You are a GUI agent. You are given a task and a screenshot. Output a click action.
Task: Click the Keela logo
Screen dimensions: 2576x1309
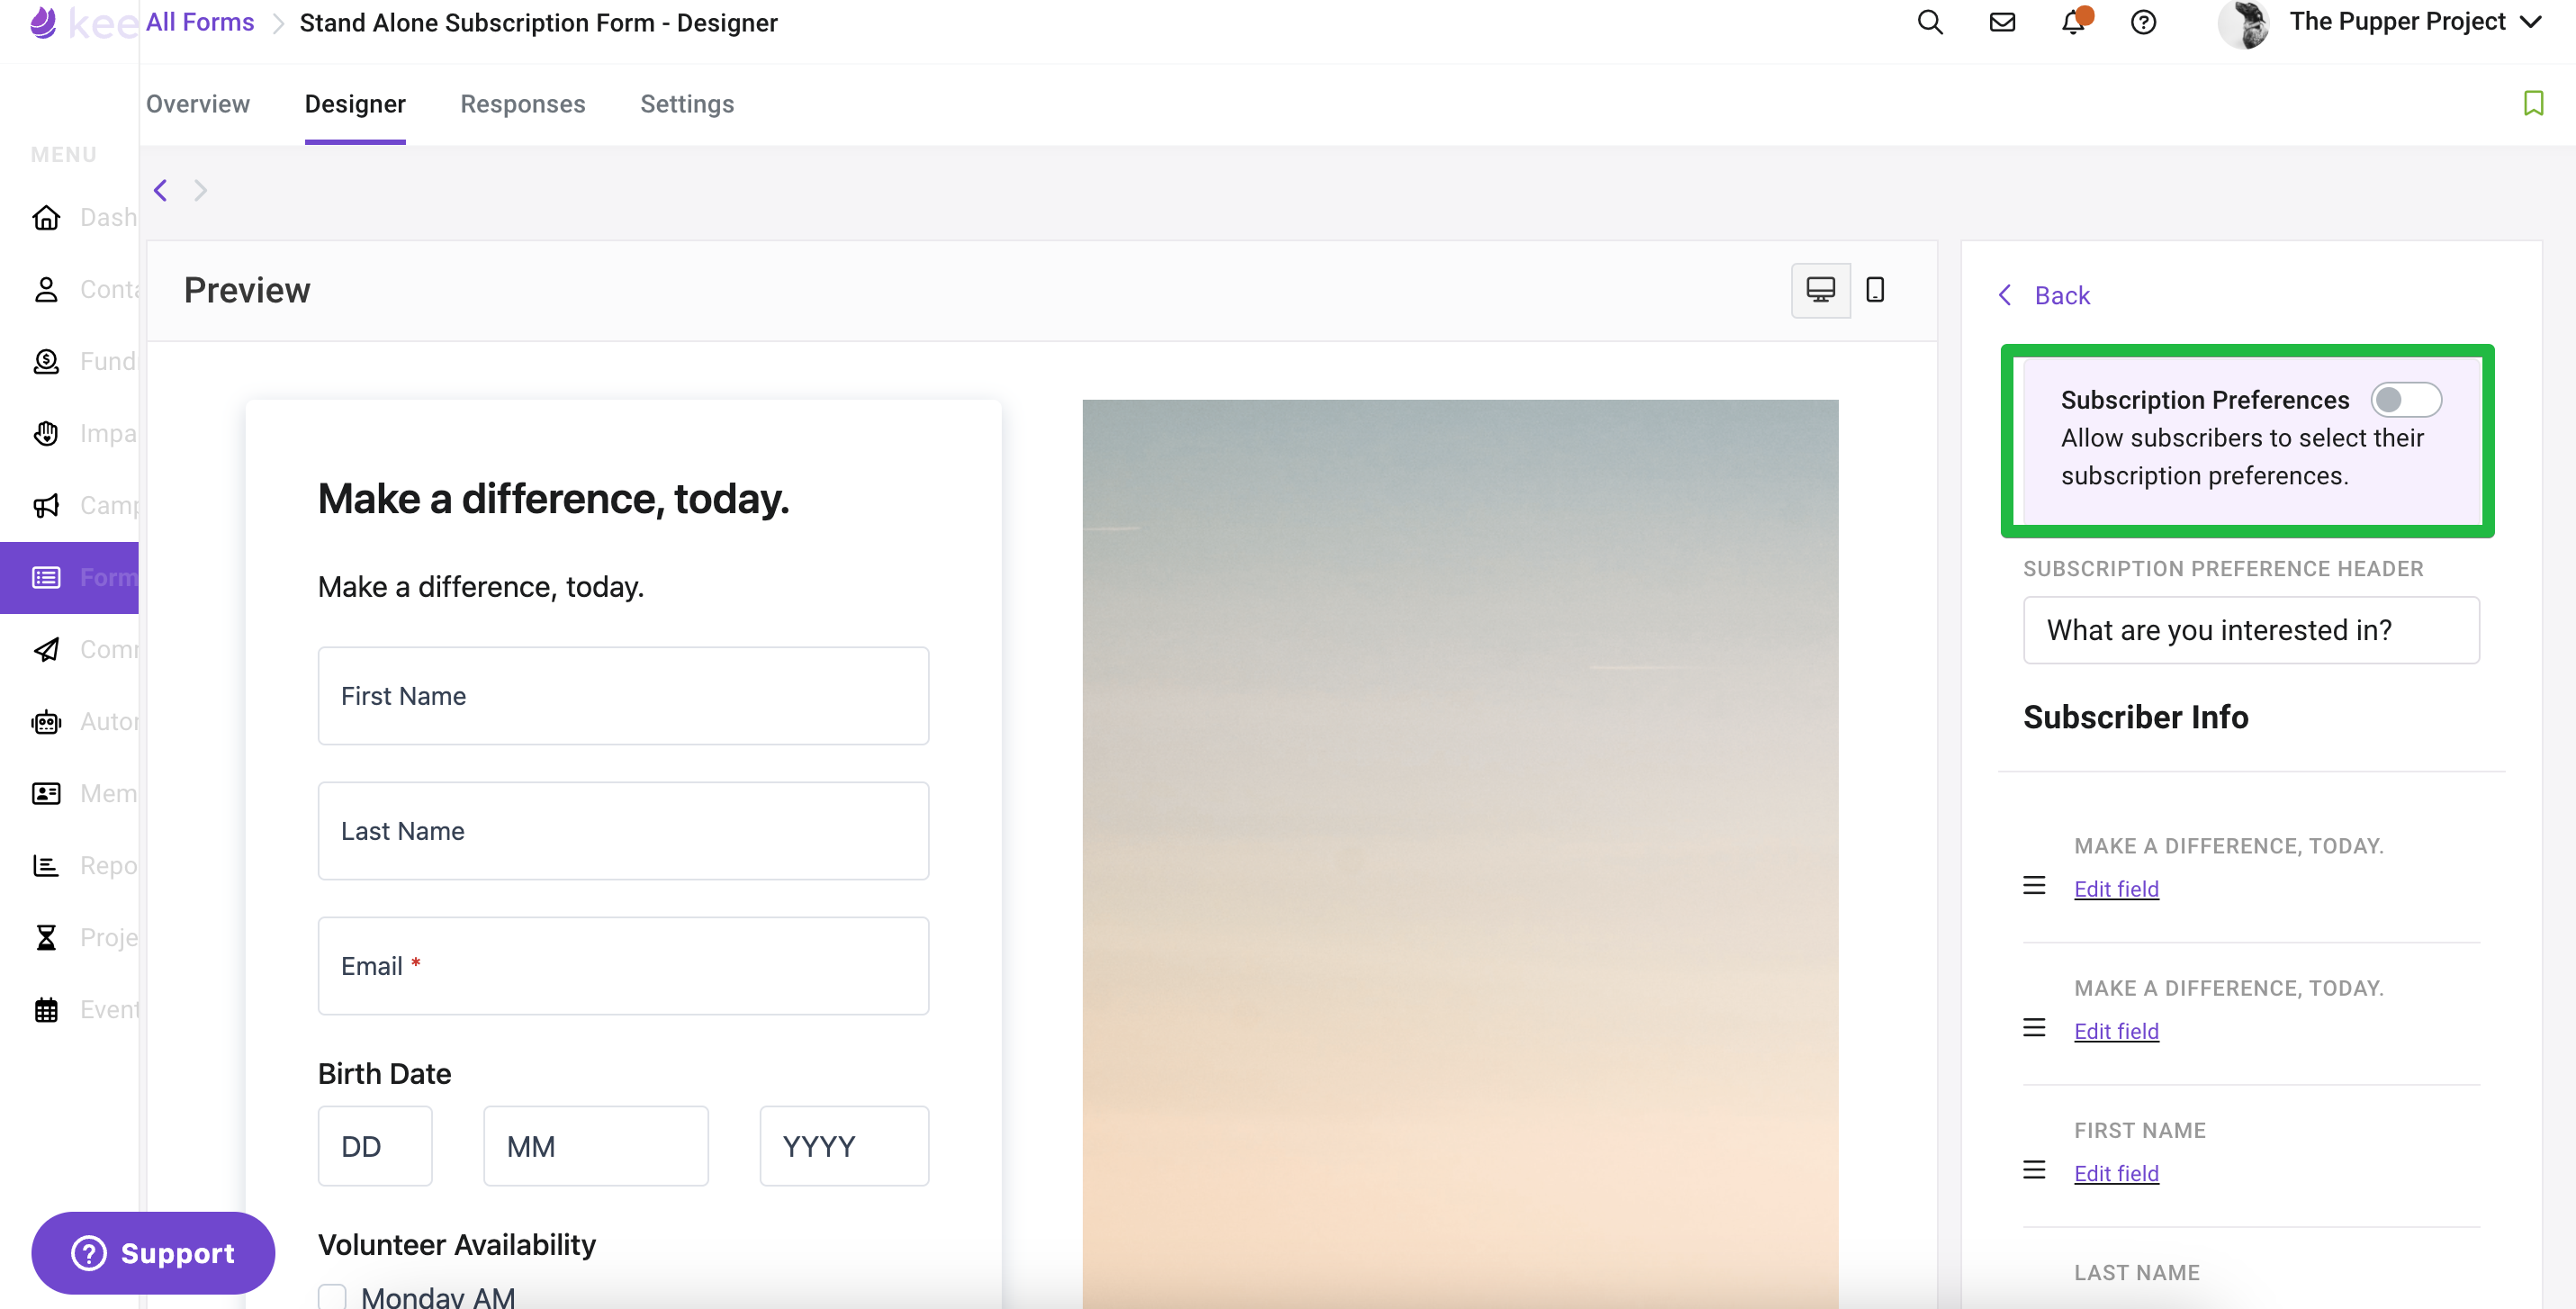tap(82, 22)
